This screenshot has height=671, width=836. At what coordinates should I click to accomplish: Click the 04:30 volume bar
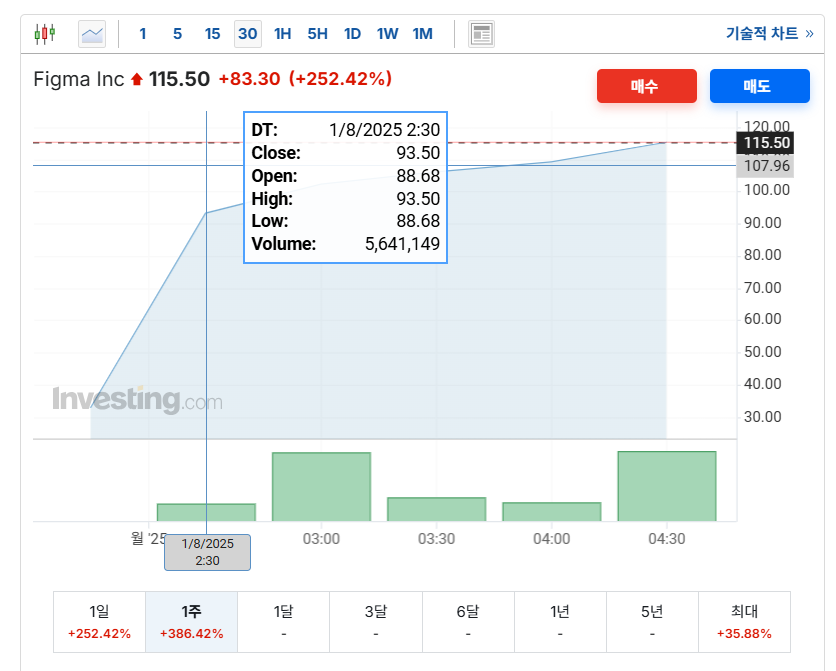point(667,486)
